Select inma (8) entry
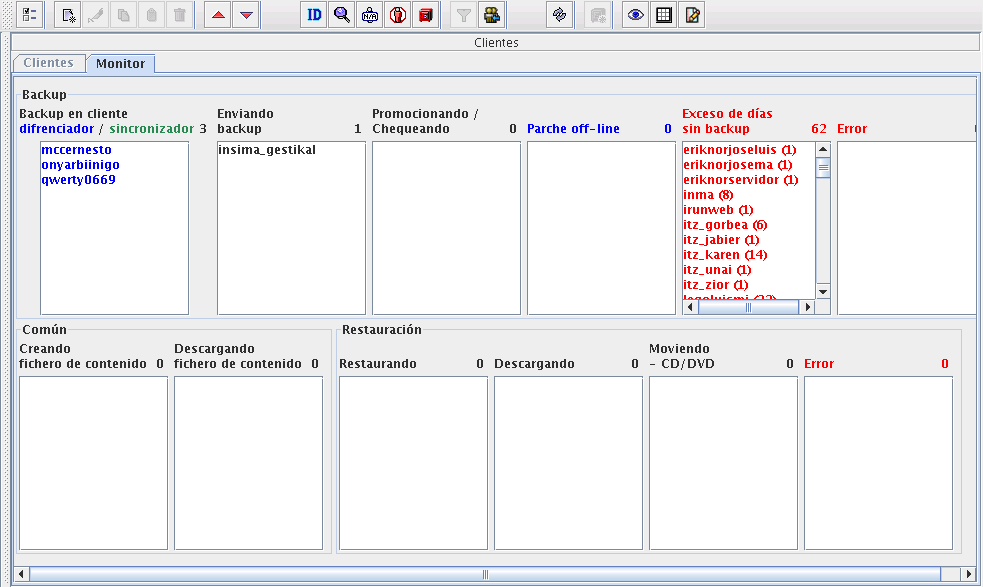Viewport: 983px width, 587px height. pos(708,195)
